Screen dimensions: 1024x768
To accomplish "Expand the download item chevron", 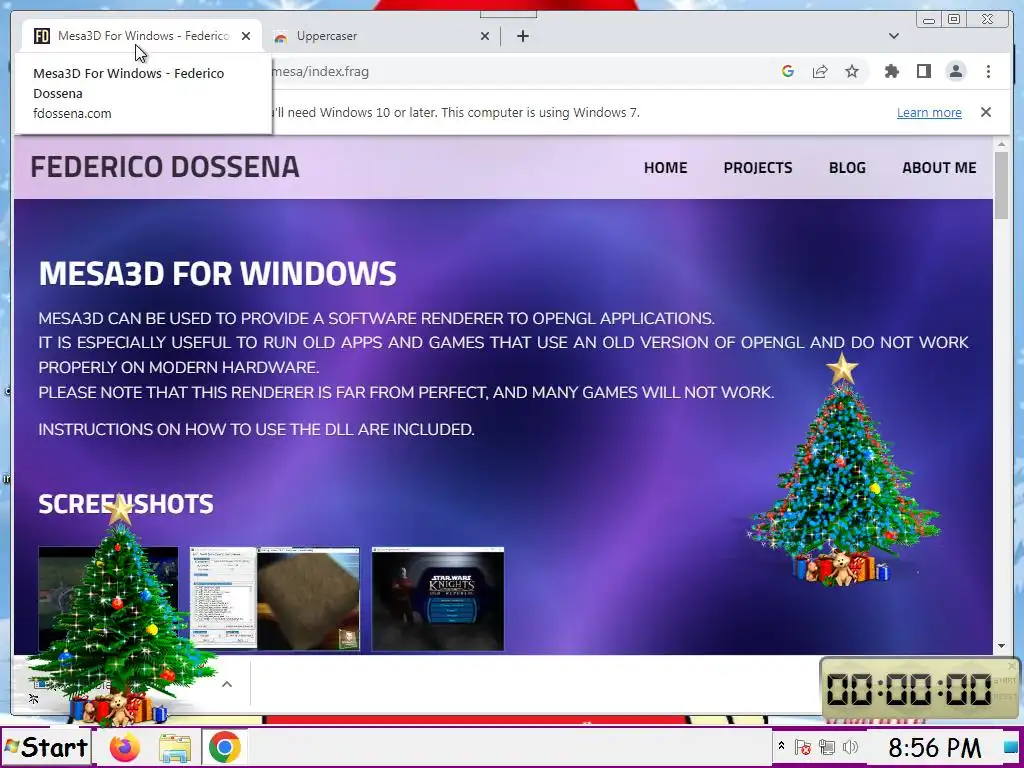I will pos(227,684).
